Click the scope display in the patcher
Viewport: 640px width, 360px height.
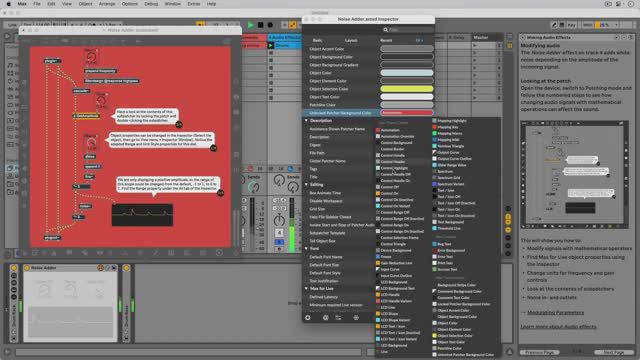(x=142, y=215)
